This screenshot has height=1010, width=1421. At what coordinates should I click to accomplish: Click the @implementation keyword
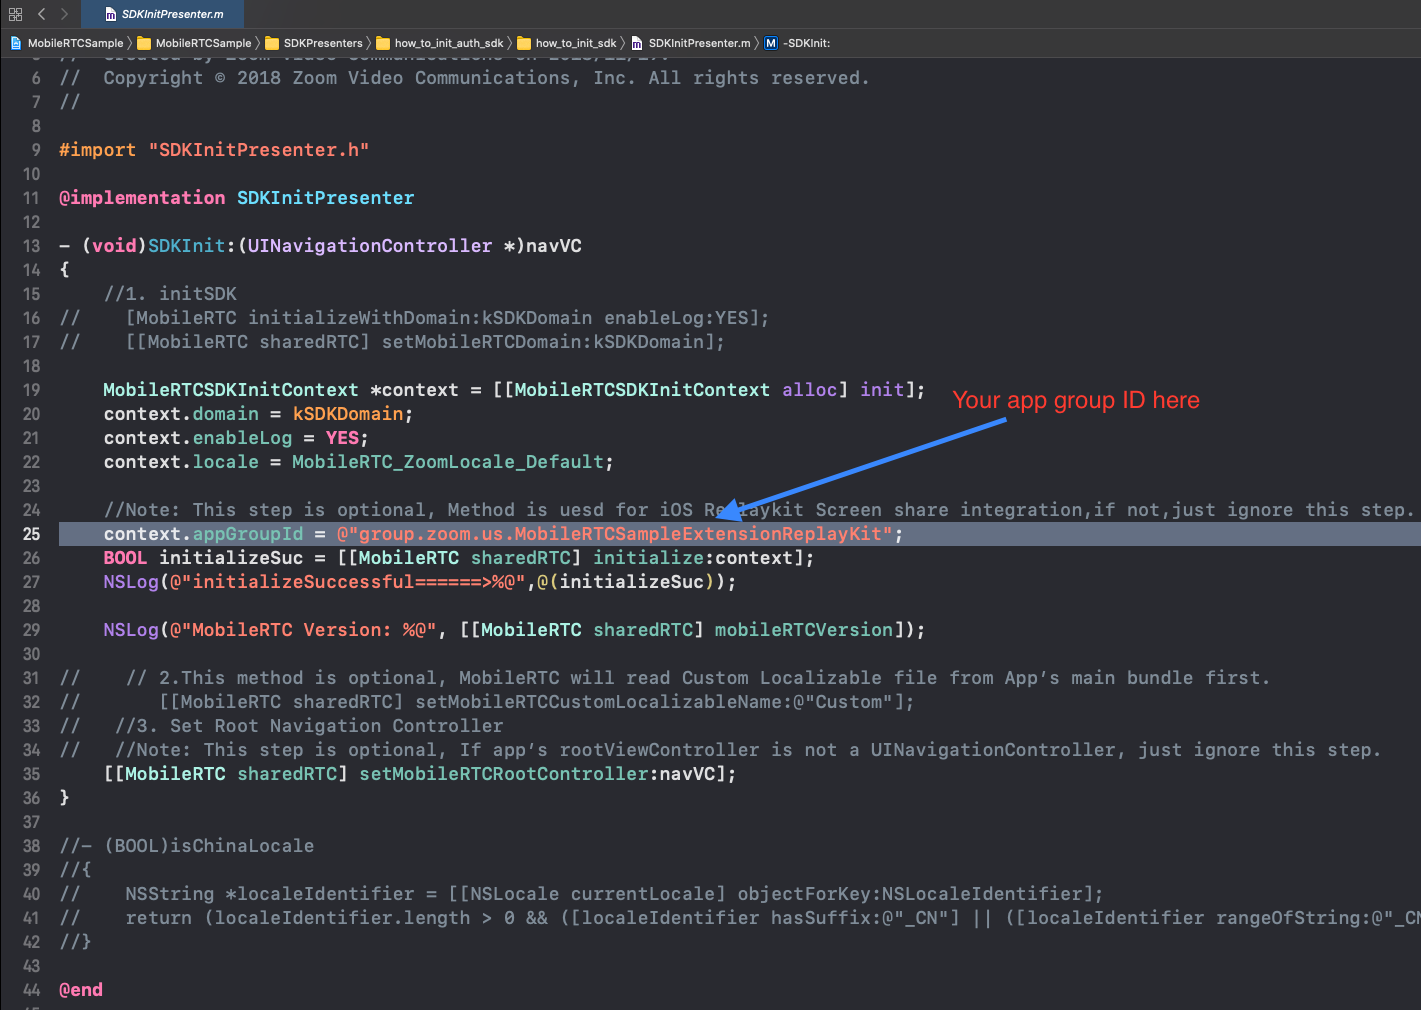(142, 198)
